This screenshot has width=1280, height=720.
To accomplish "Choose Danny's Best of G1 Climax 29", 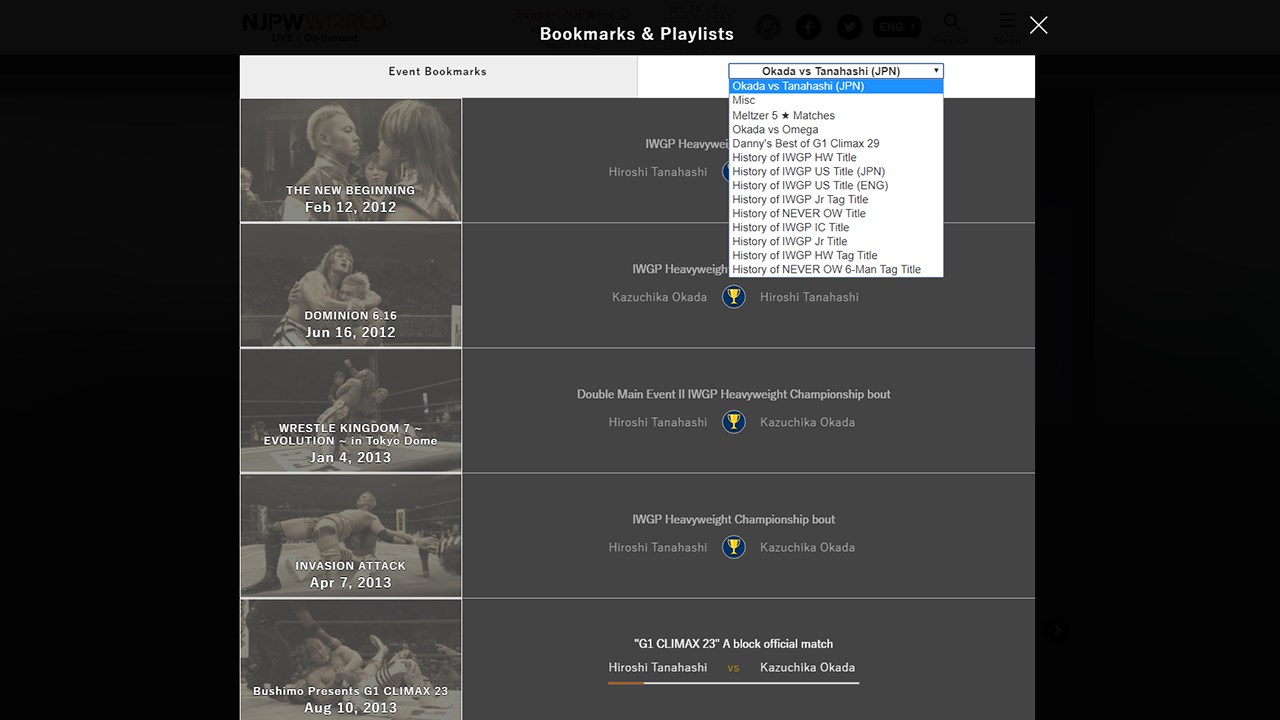I will tap(836, 143).
